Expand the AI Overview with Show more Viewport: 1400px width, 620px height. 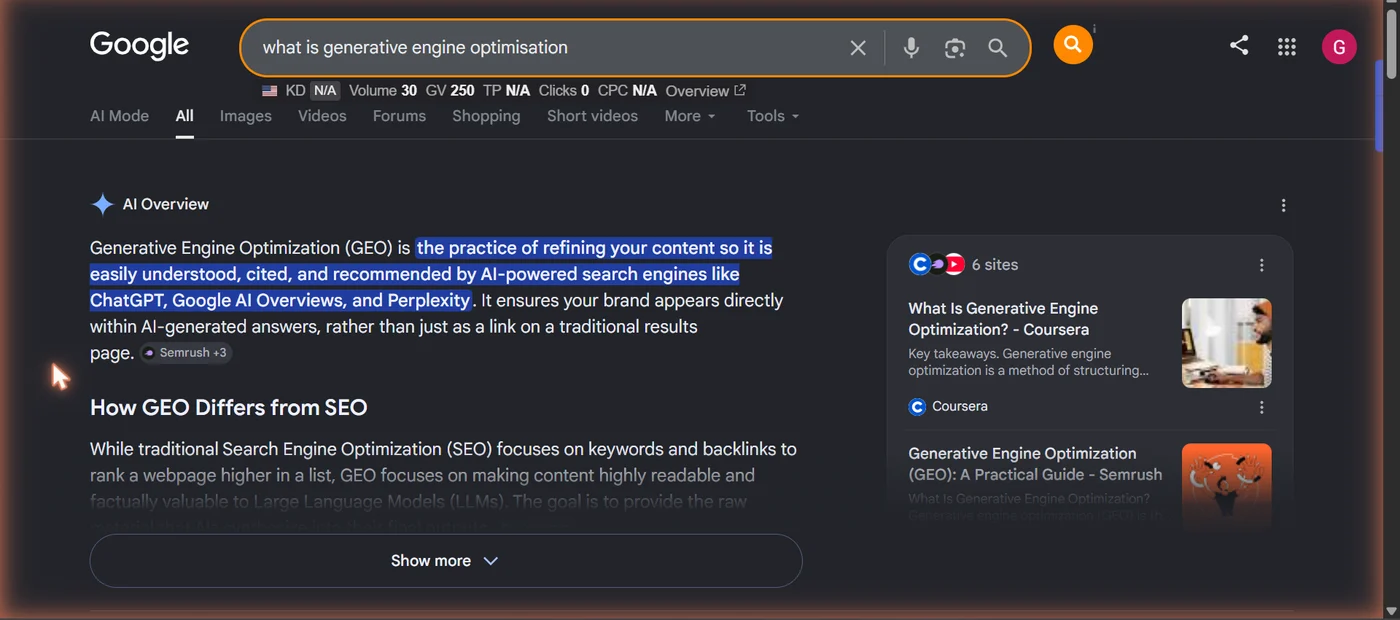[x=446, y=561]
